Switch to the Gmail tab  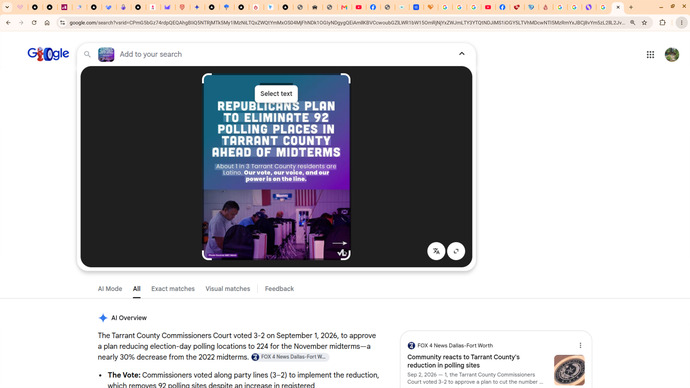pos(344,7)
